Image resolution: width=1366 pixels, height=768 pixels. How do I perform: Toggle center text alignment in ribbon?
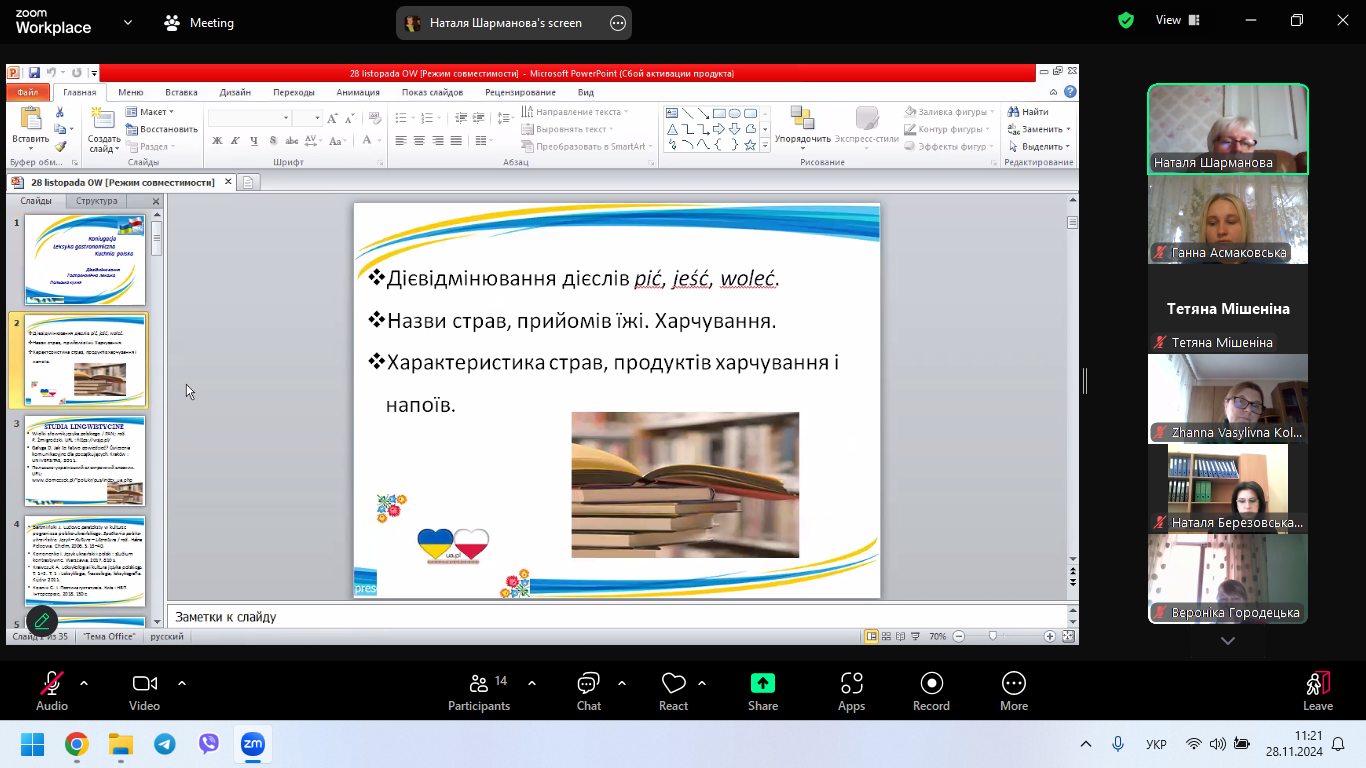tap(419, 141)
